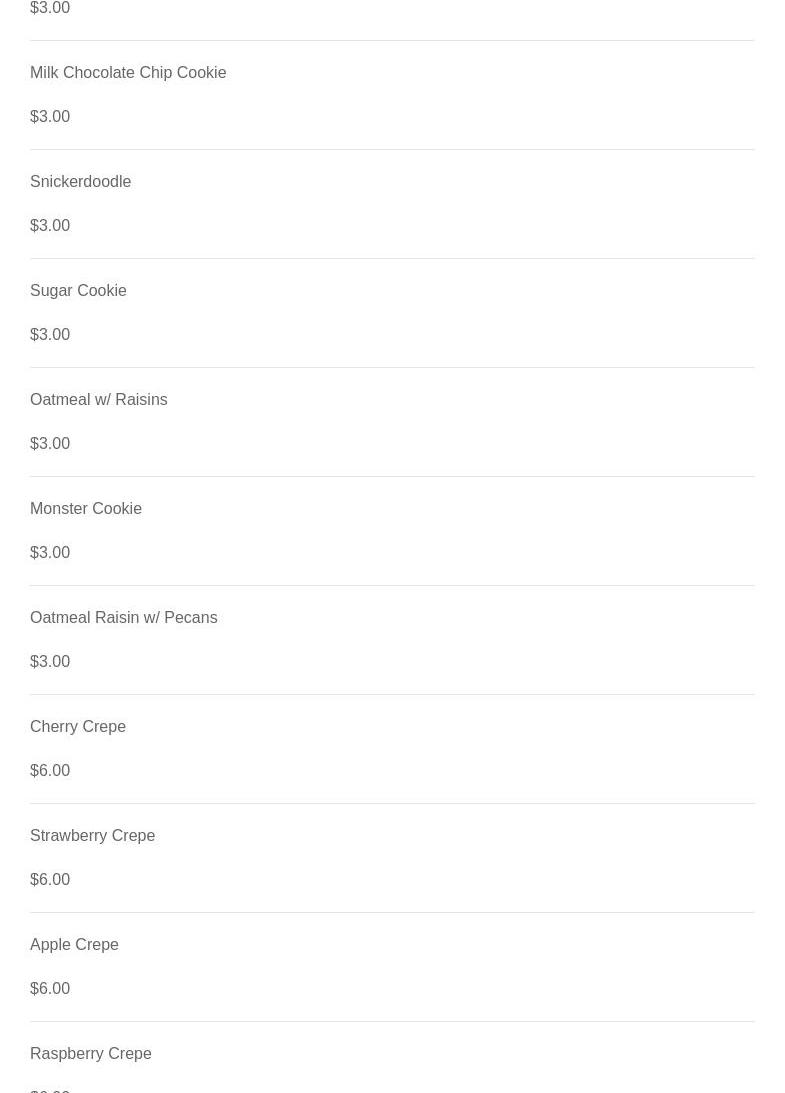Click the Apple Crepe $6.00 price
Screen dimensions: 785x1093
[x=50, y=989]
